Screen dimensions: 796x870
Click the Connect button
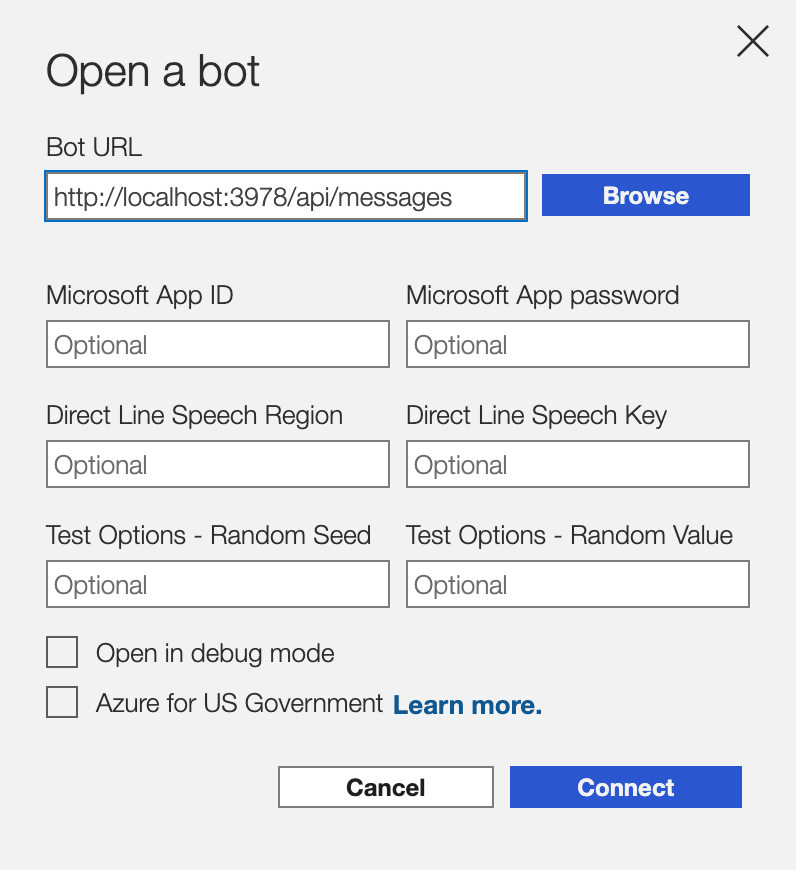(625, 787)
